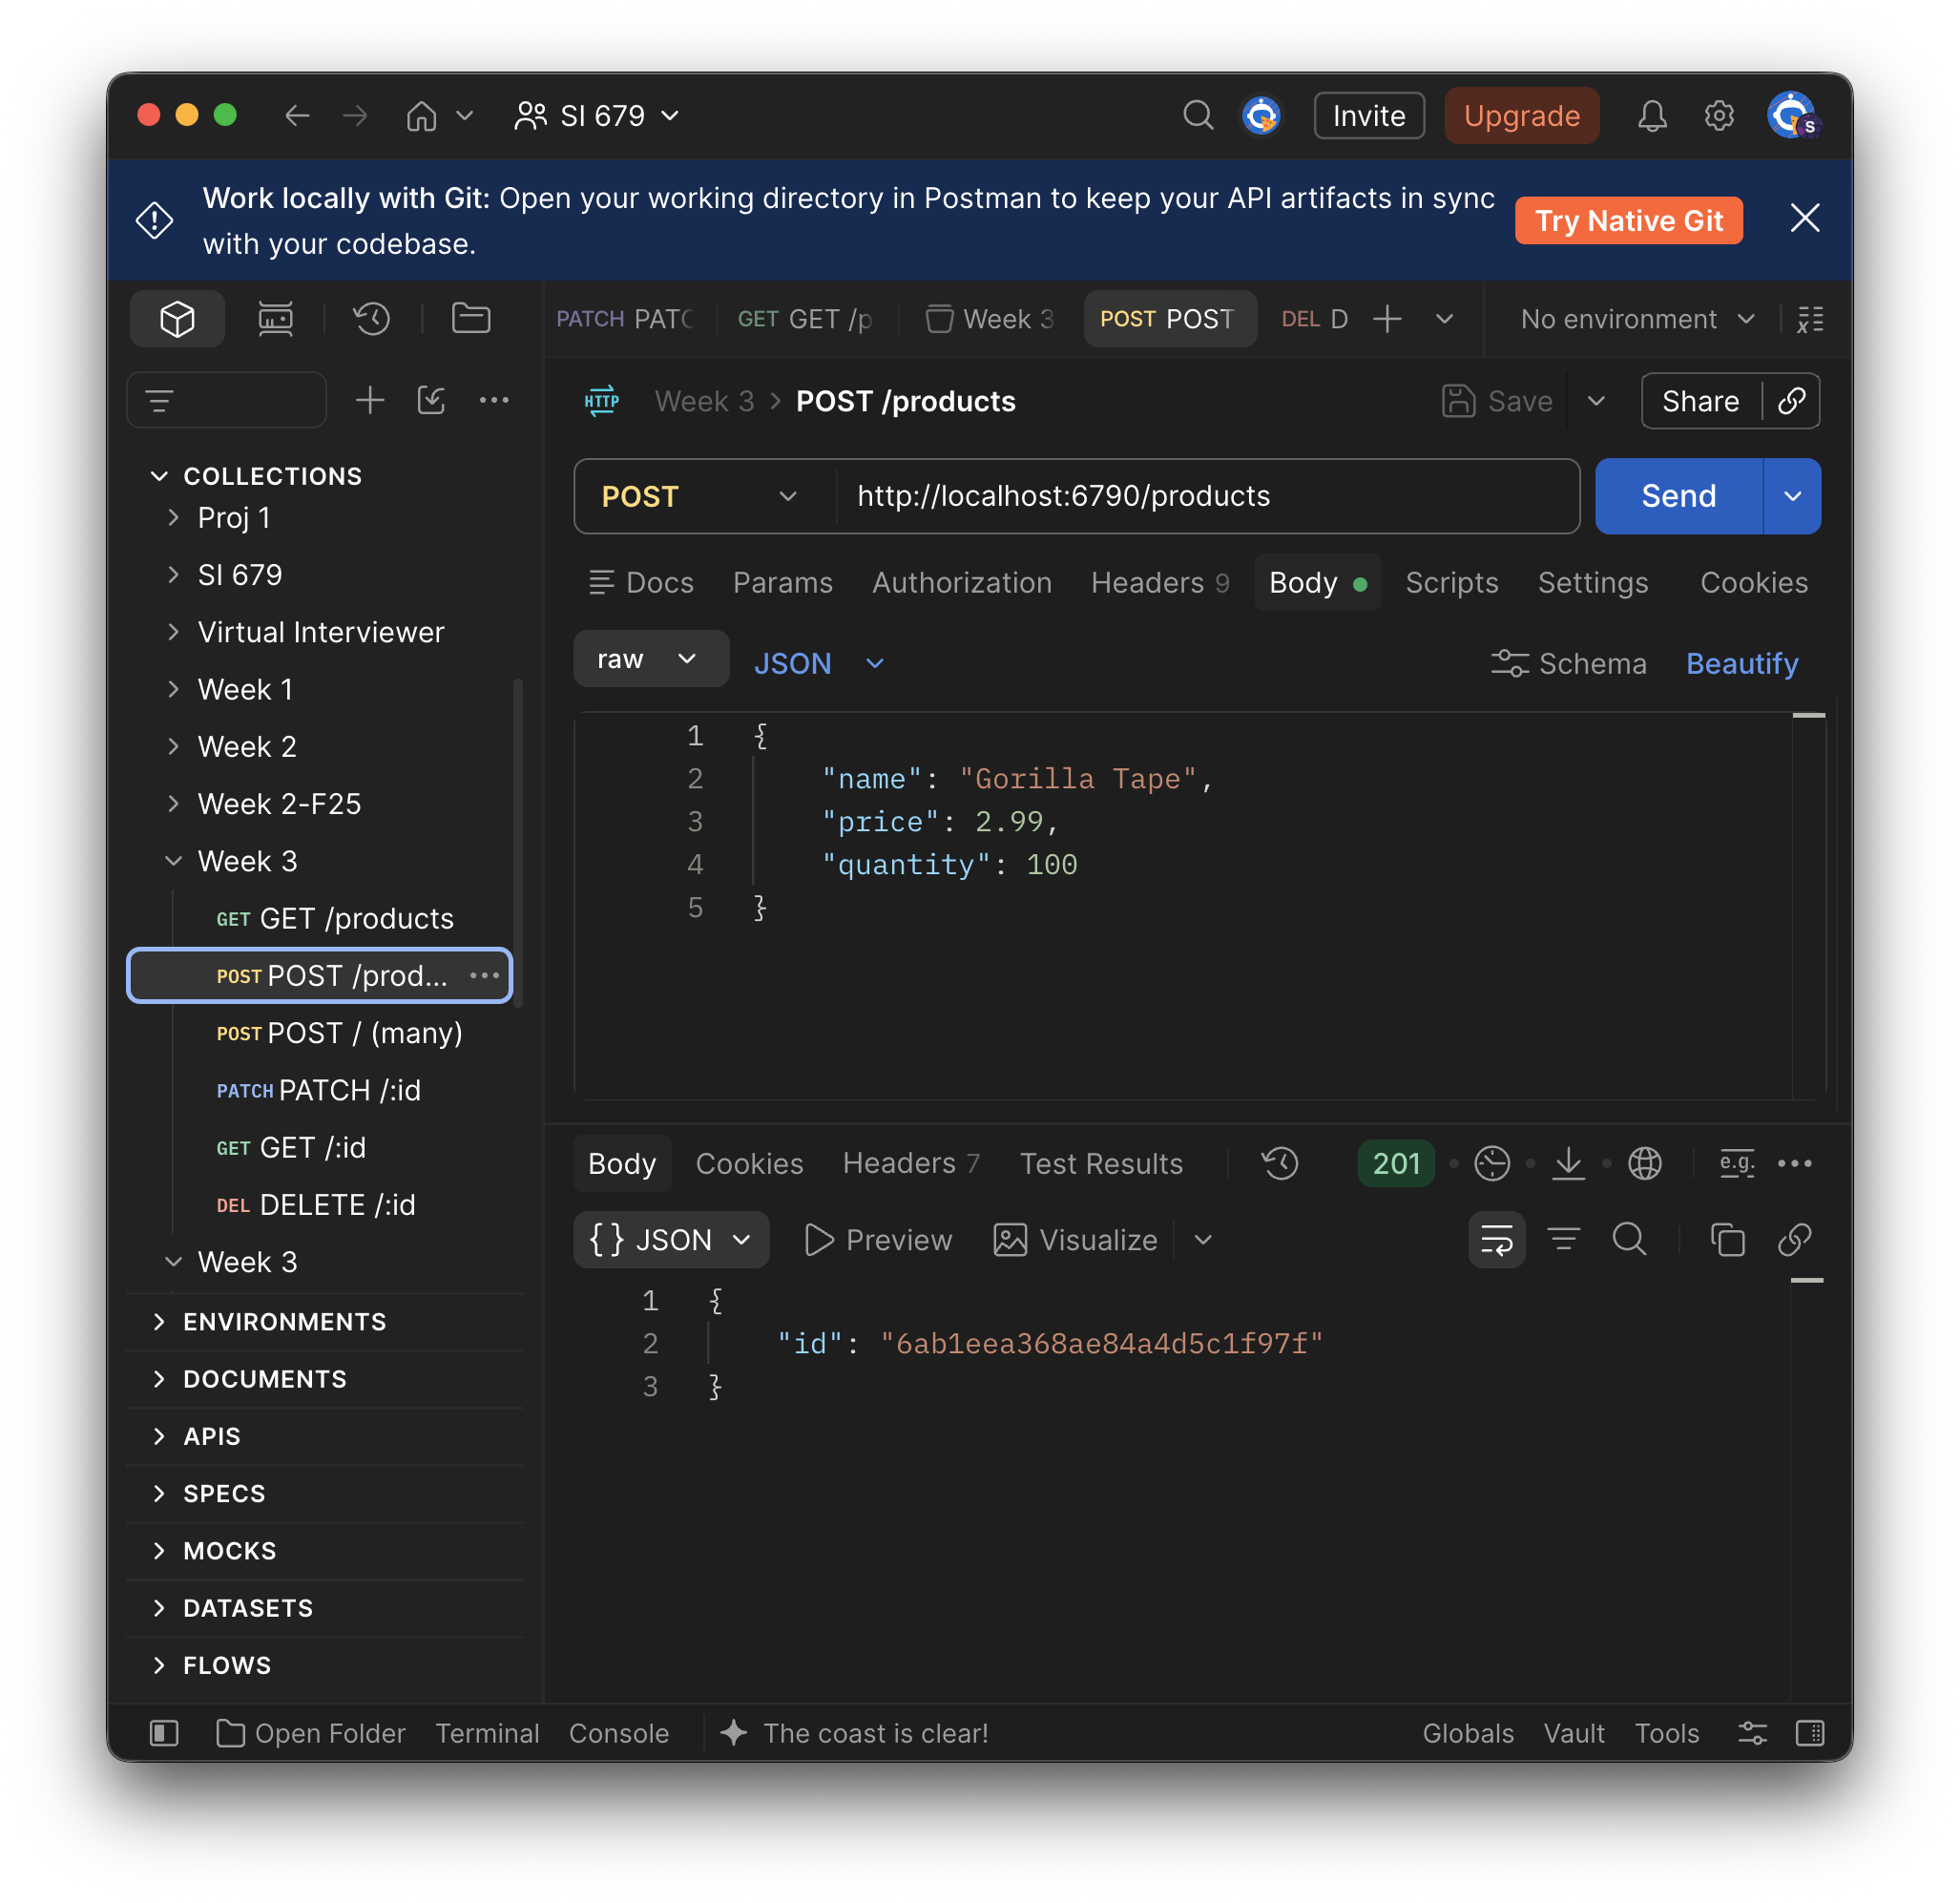
Task: Search the response body magnifier icon
Action: tap(1630, 1239)
